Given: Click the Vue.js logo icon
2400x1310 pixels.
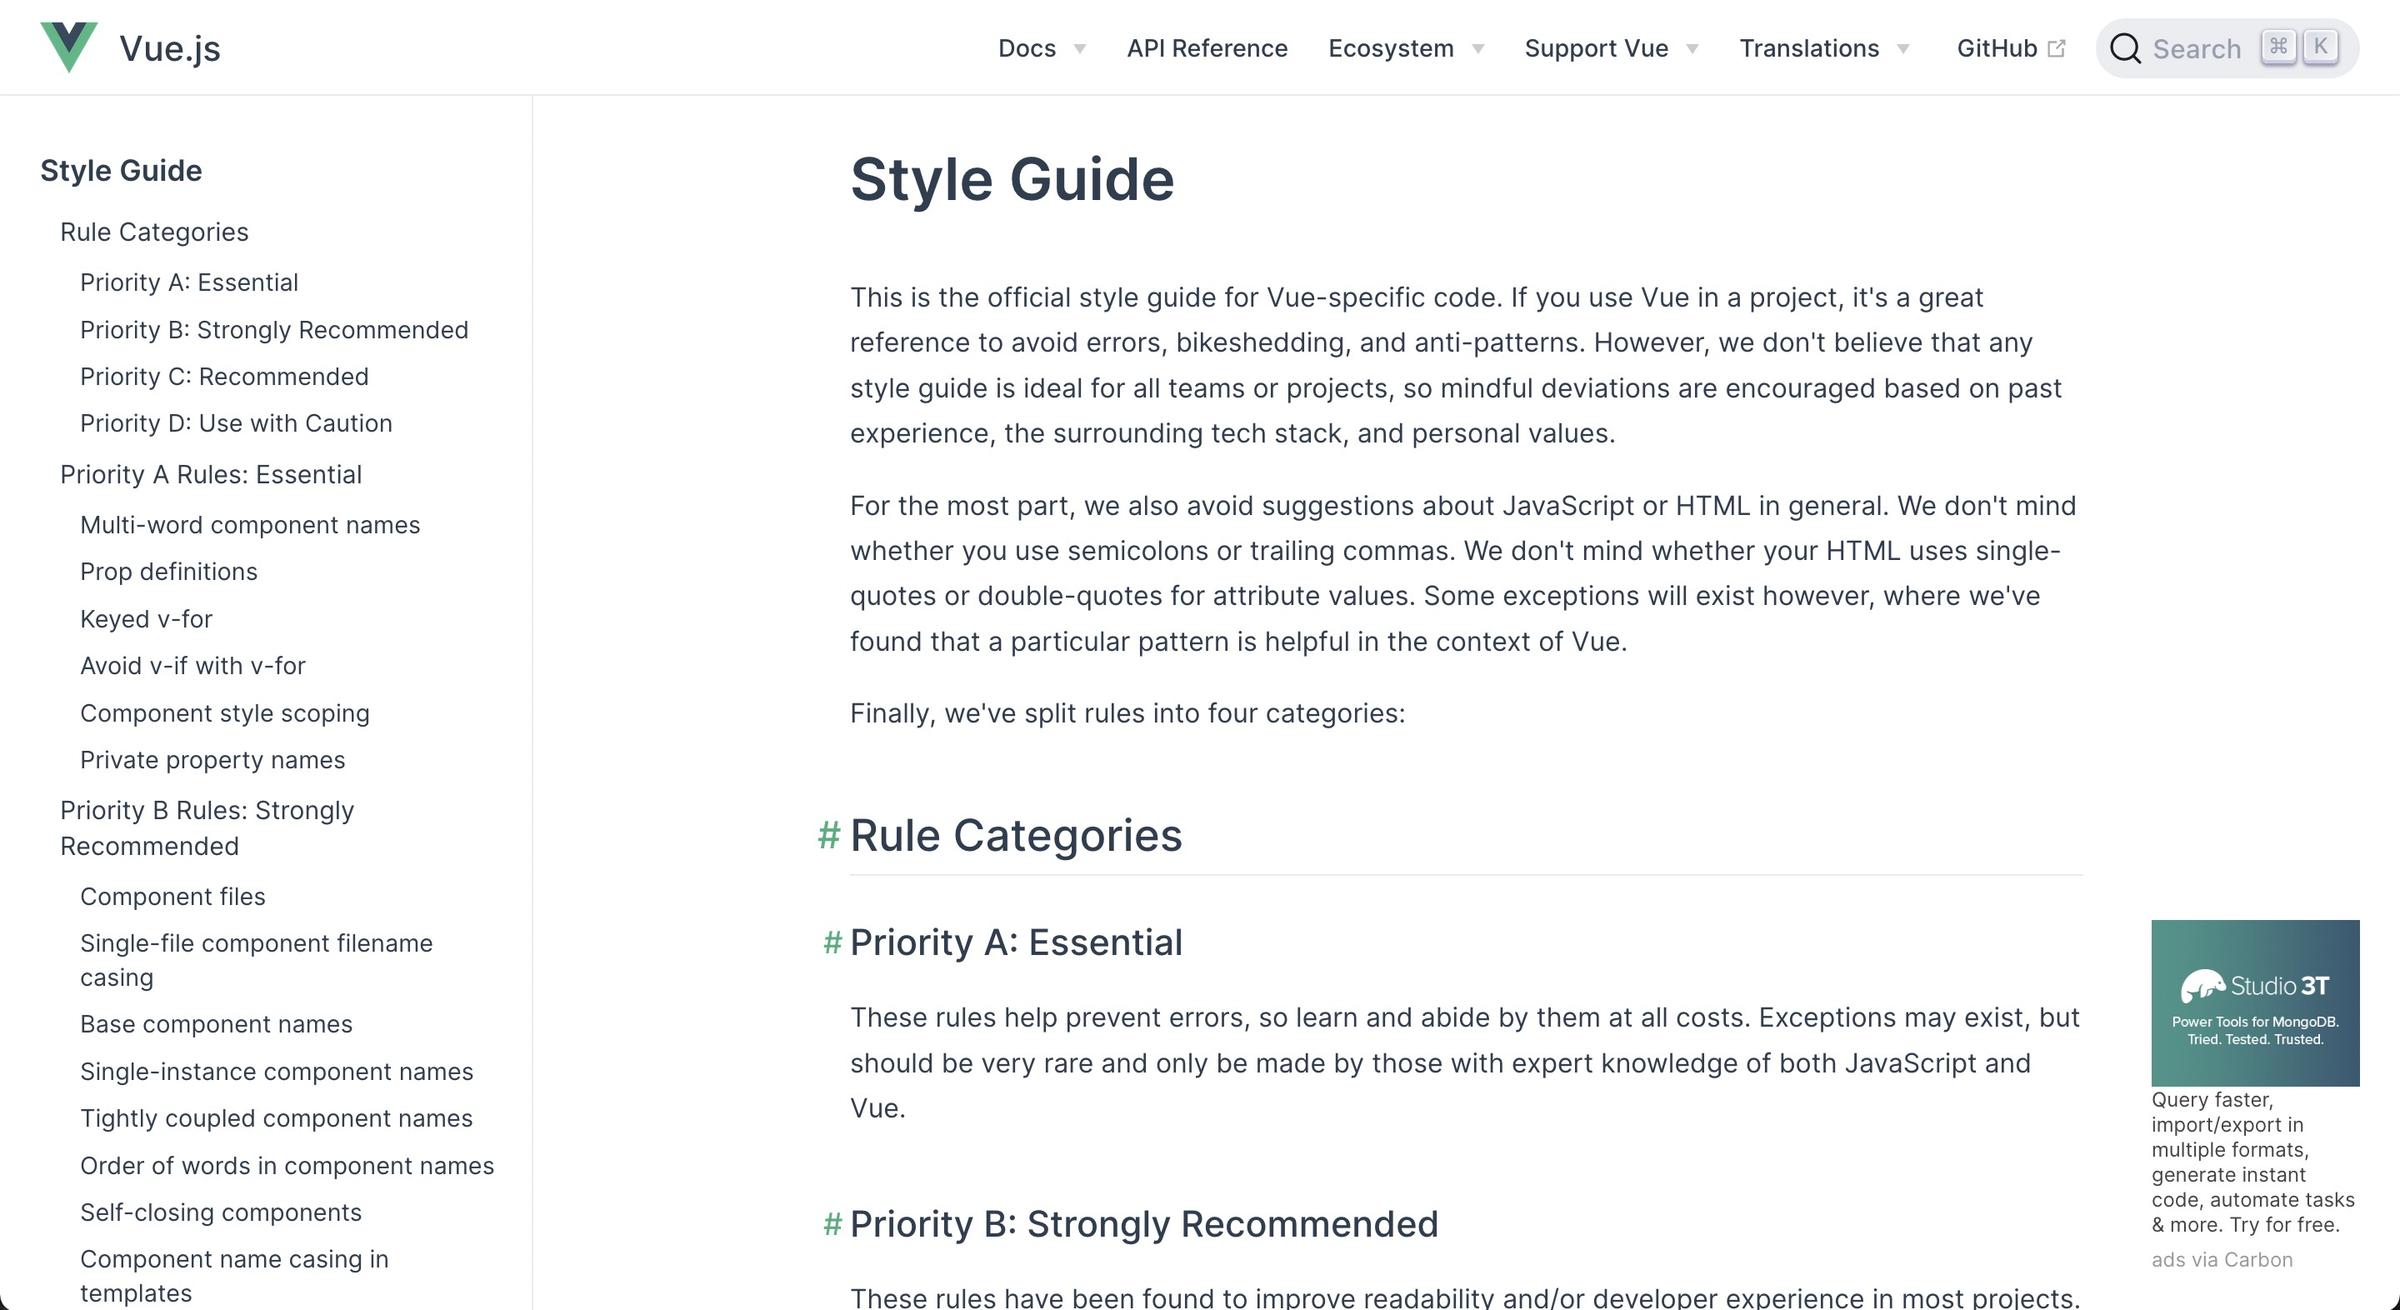Looking at the screenshot, I should coord(63,48).
